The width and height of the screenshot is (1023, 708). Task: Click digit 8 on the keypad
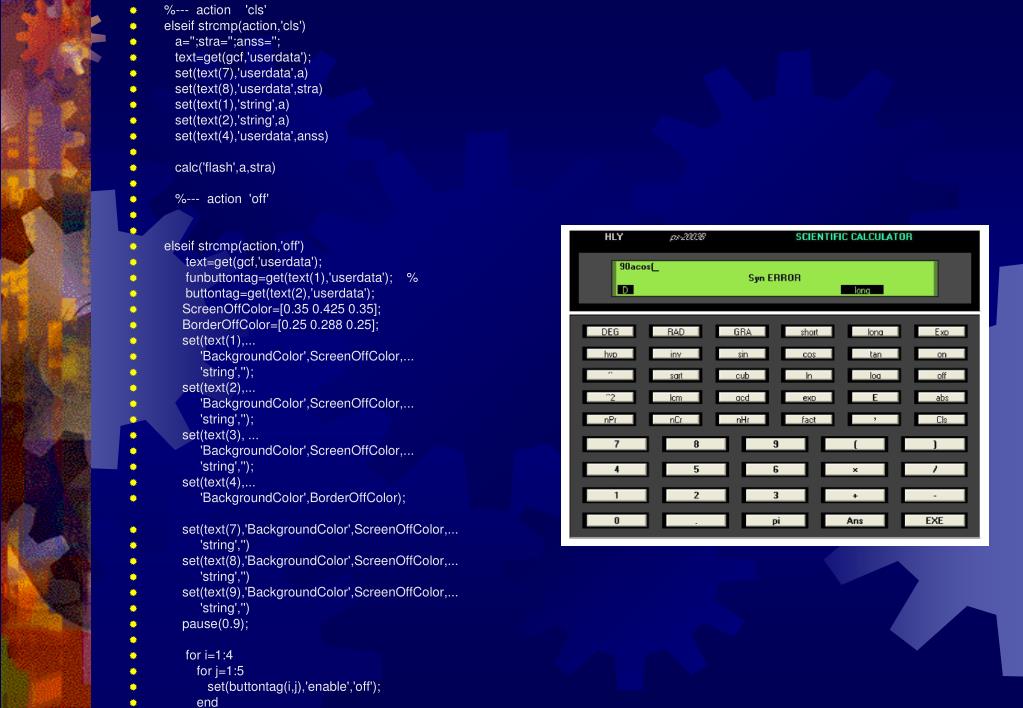click(695, 444)
